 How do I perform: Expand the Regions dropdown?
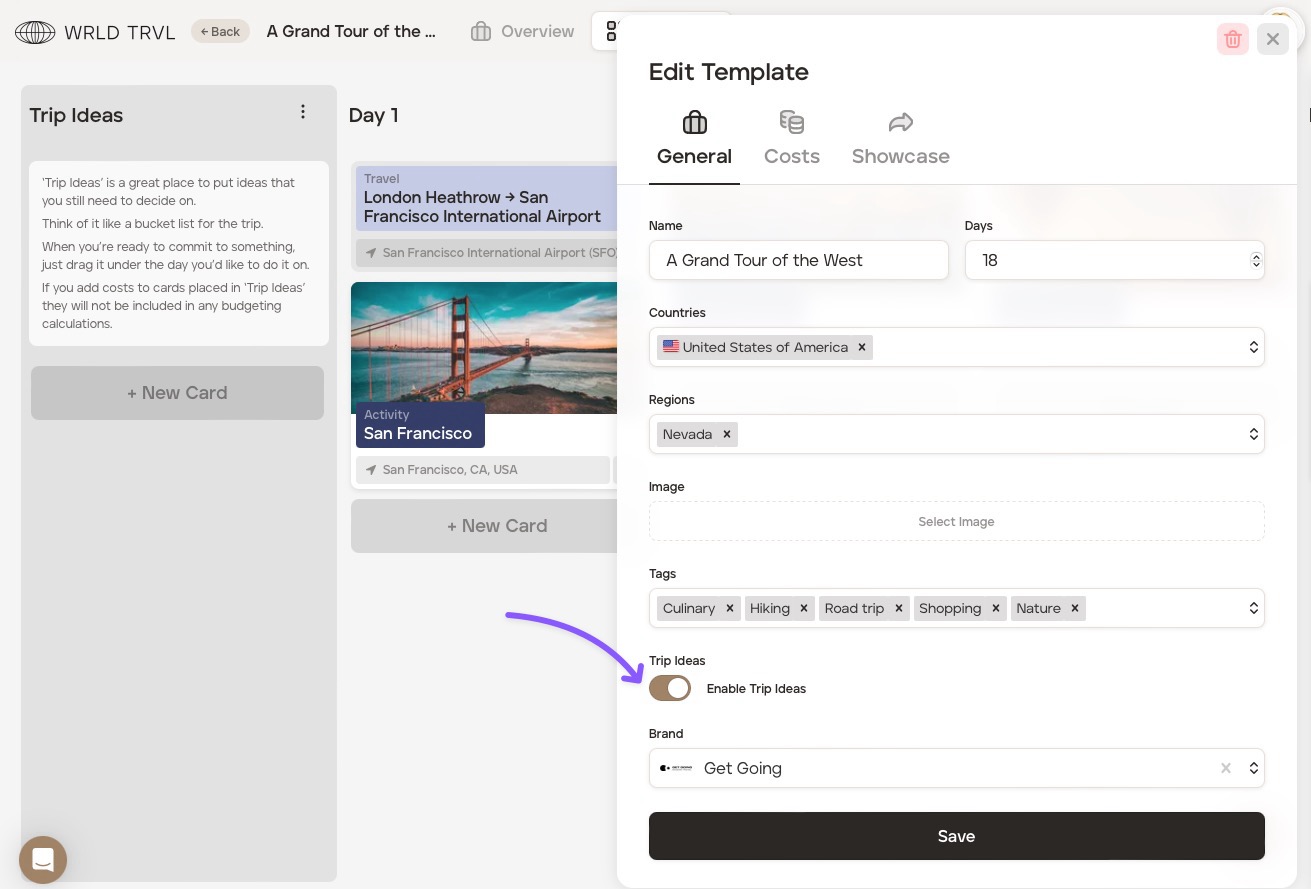click(1253, 434)
